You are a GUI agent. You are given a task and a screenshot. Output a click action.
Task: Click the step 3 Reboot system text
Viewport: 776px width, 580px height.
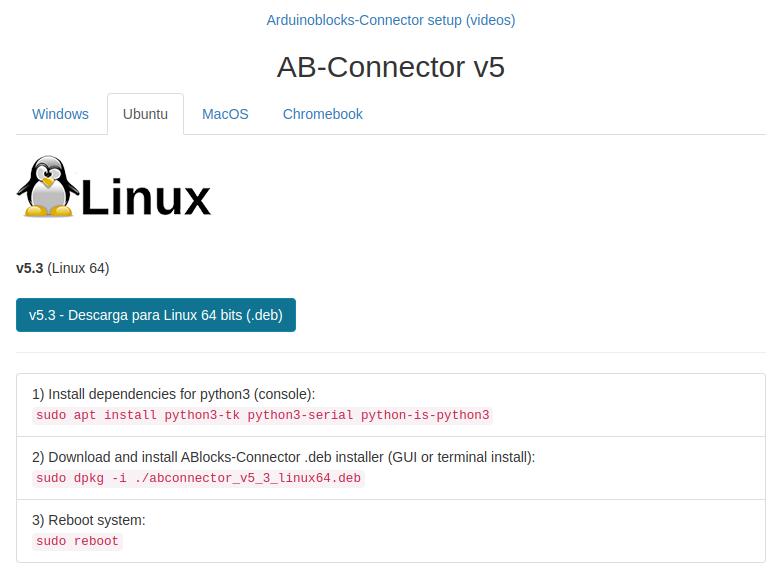(x=89, y=520)
